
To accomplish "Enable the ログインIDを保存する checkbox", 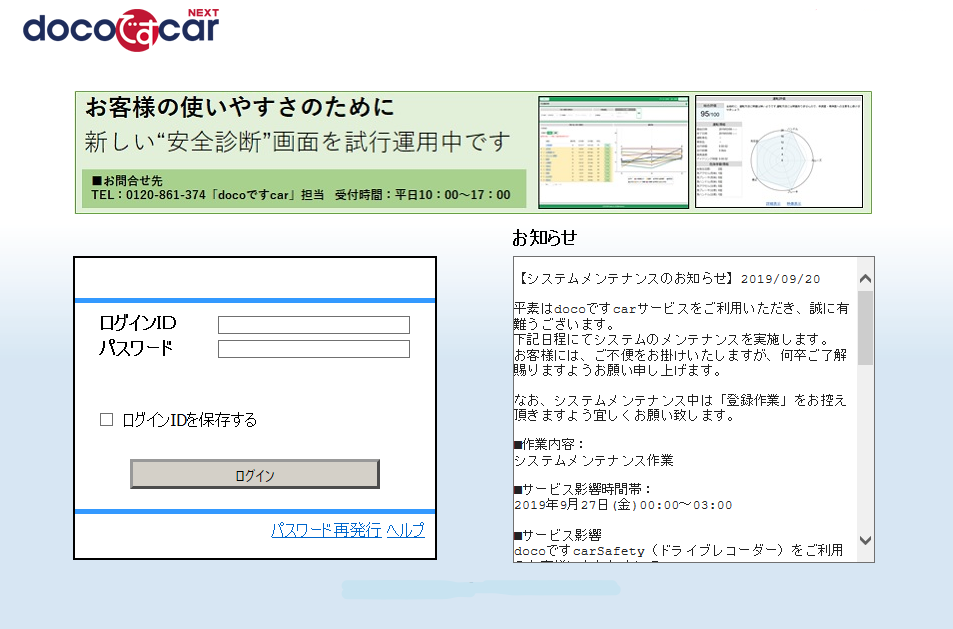I will pyautogui.click(x=106, y=419).
